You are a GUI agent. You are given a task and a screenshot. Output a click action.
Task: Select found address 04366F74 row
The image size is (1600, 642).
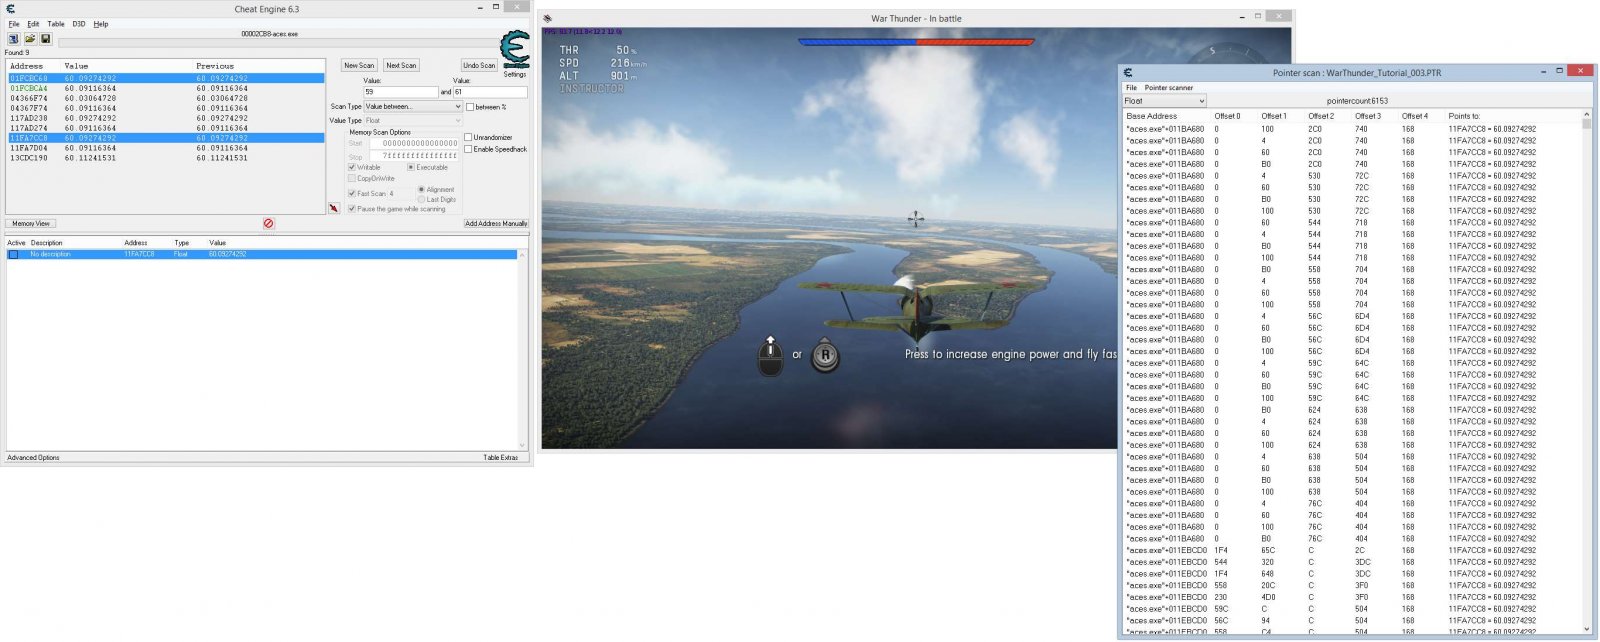point(166,98)
